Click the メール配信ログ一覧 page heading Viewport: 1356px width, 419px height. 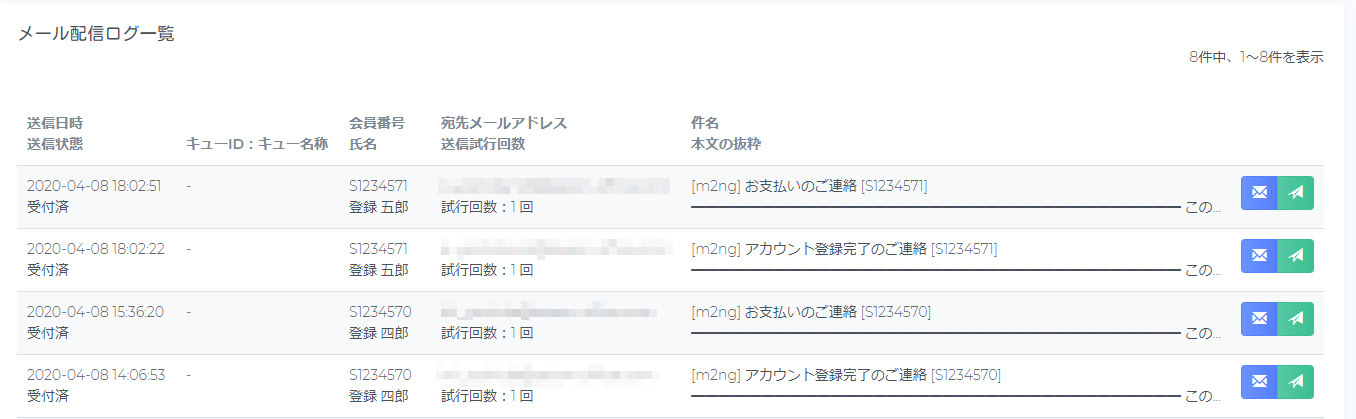click(96, 34)
